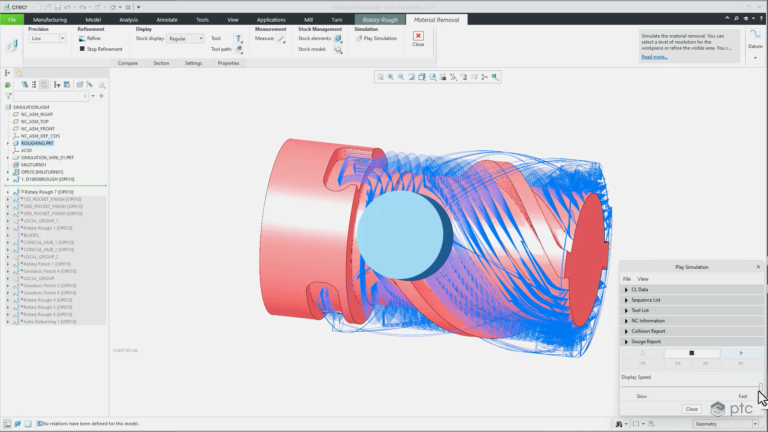Click the red Close icon in ribbon

click(x=418, y=36)
